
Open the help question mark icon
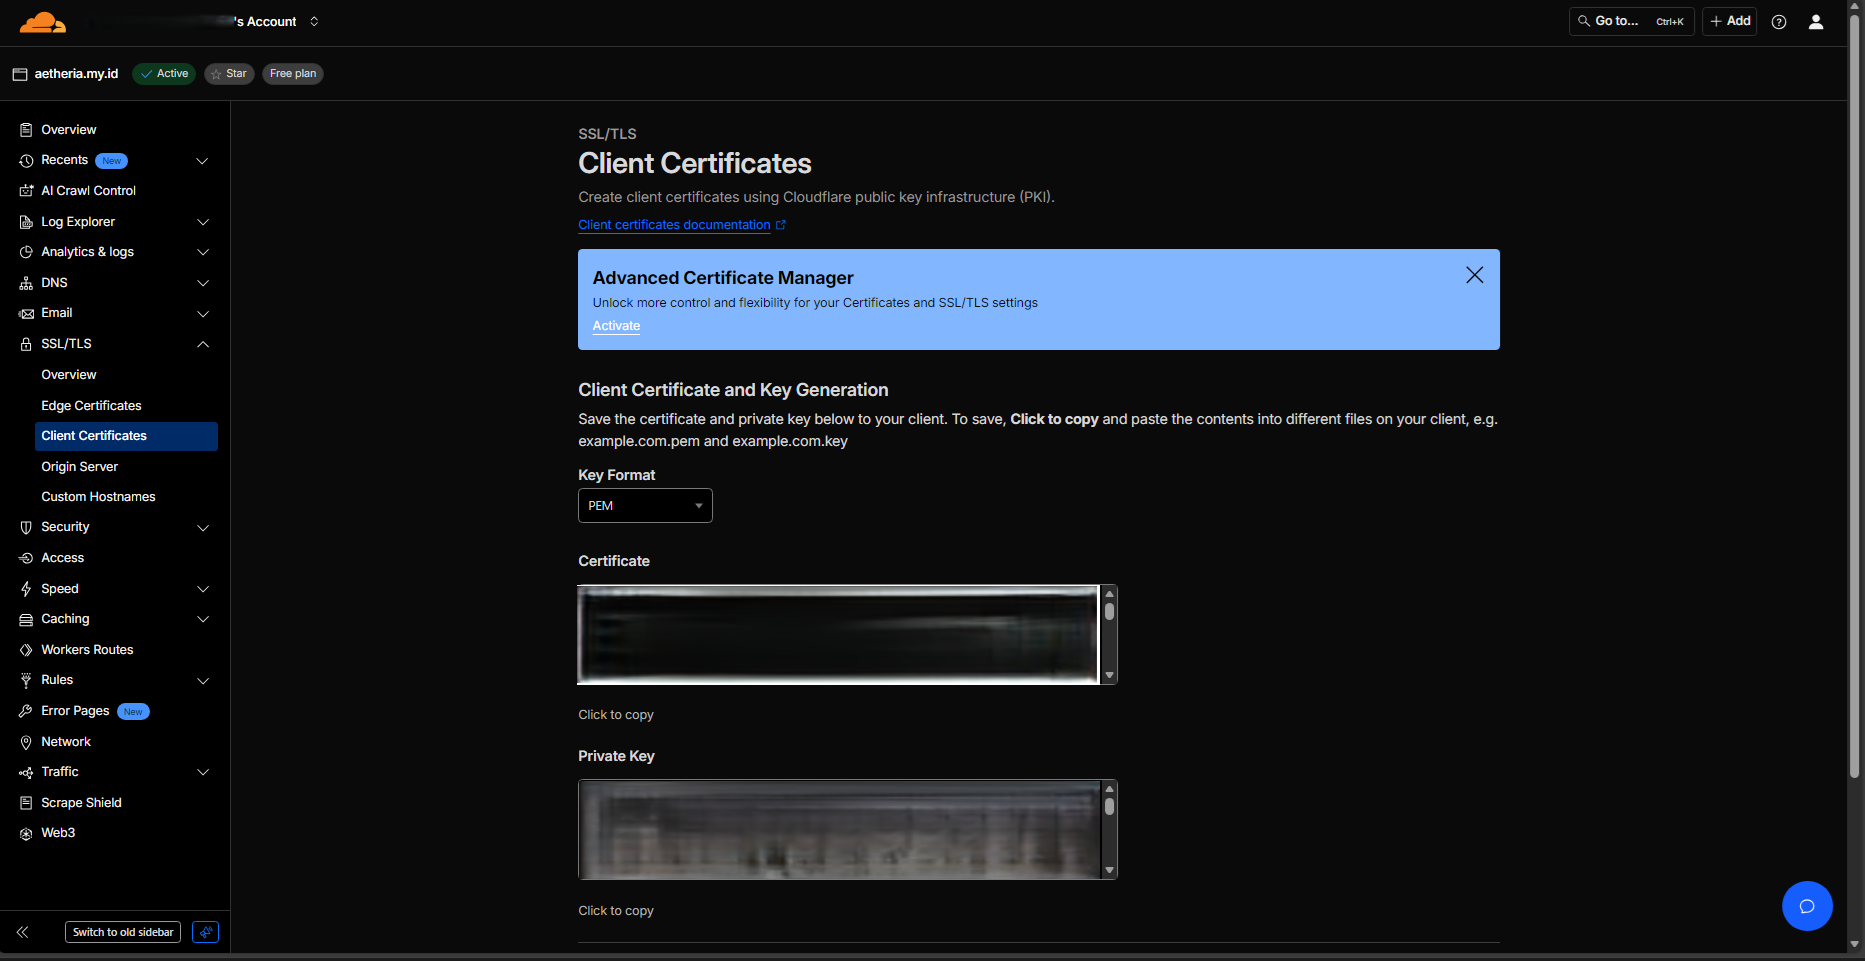coord(1779,21)
